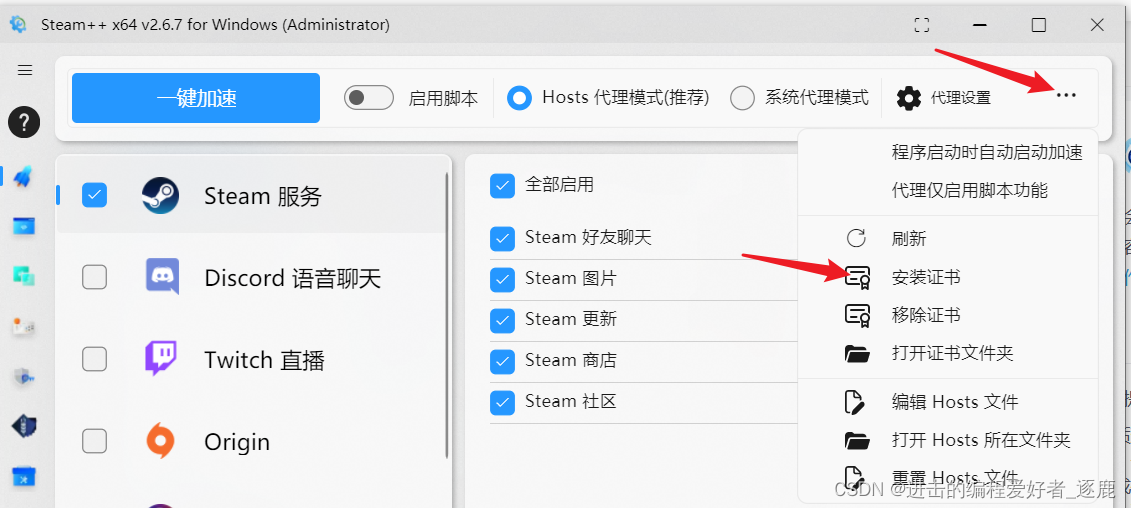Image resolution: width=1131 pixels, height=508 pixels.
Task: Click the open Hosts folder icon
Action: [x=858, y=439]
